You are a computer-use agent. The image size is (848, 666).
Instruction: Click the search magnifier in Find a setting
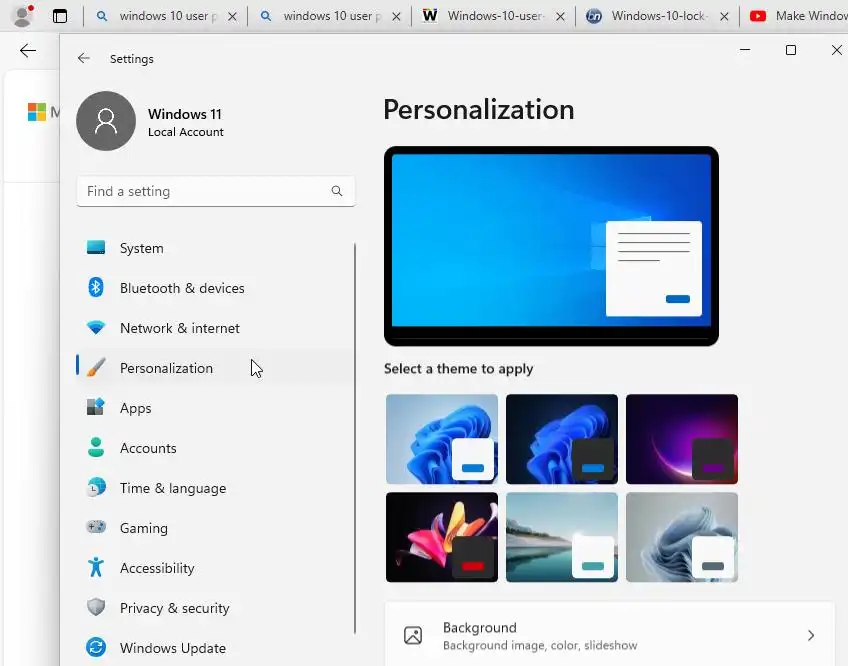337,191
